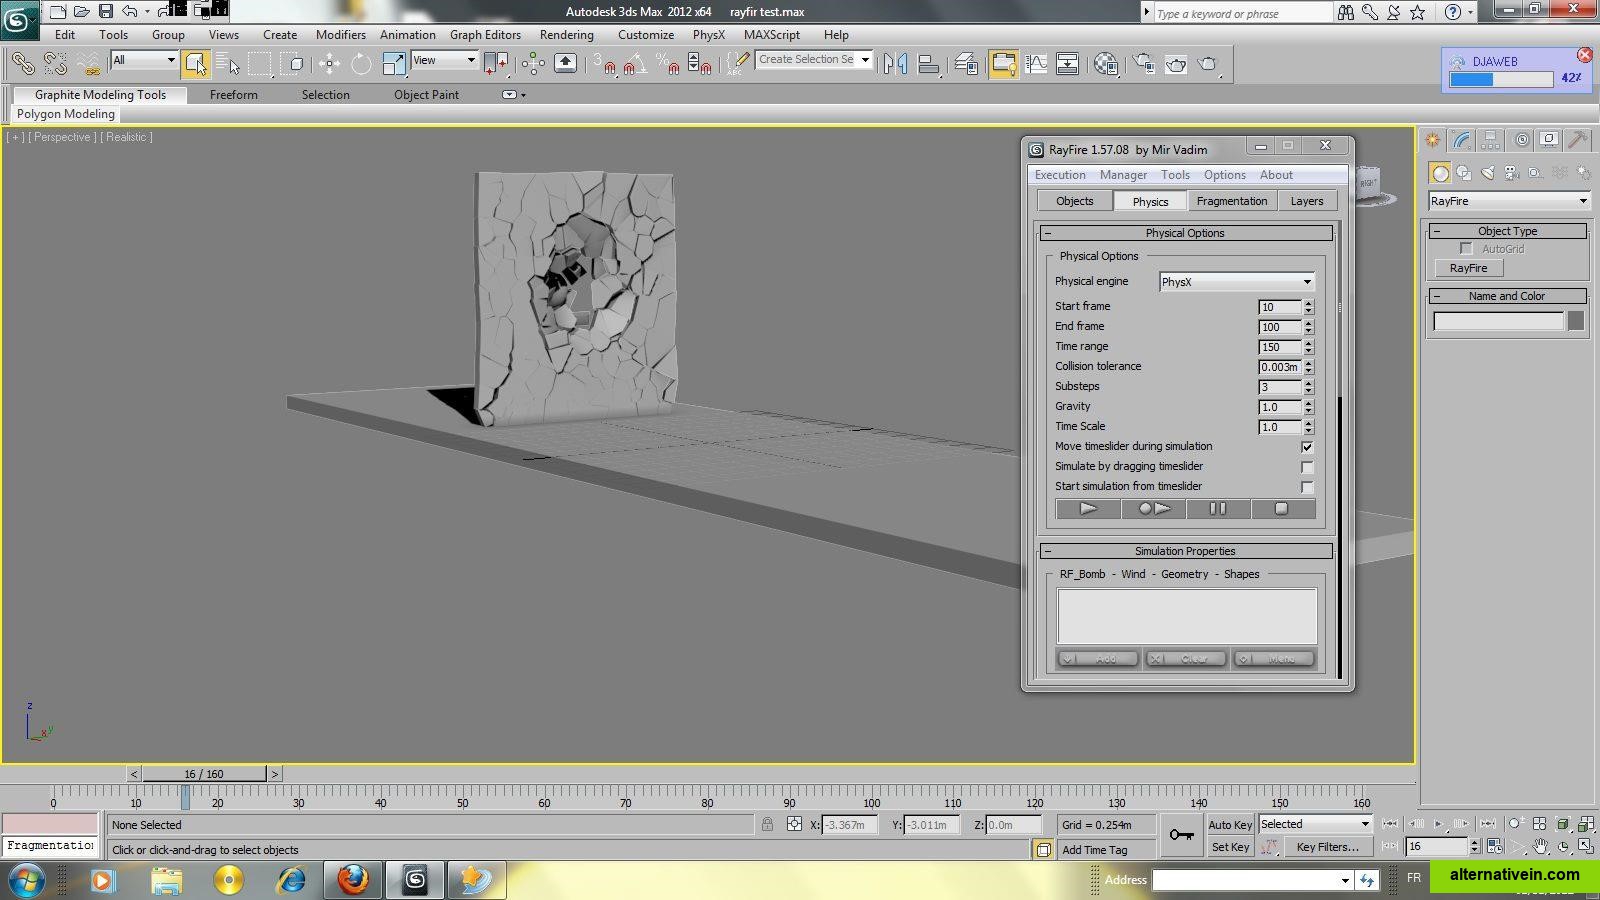Open the Layer Manager icon
1600x900 pixels.
966,64
